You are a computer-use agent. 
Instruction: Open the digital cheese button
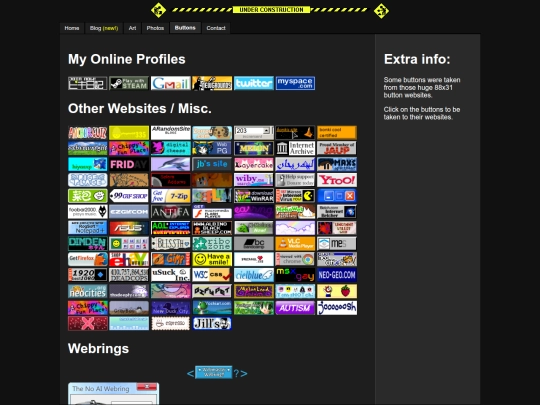tap(170, 148)
